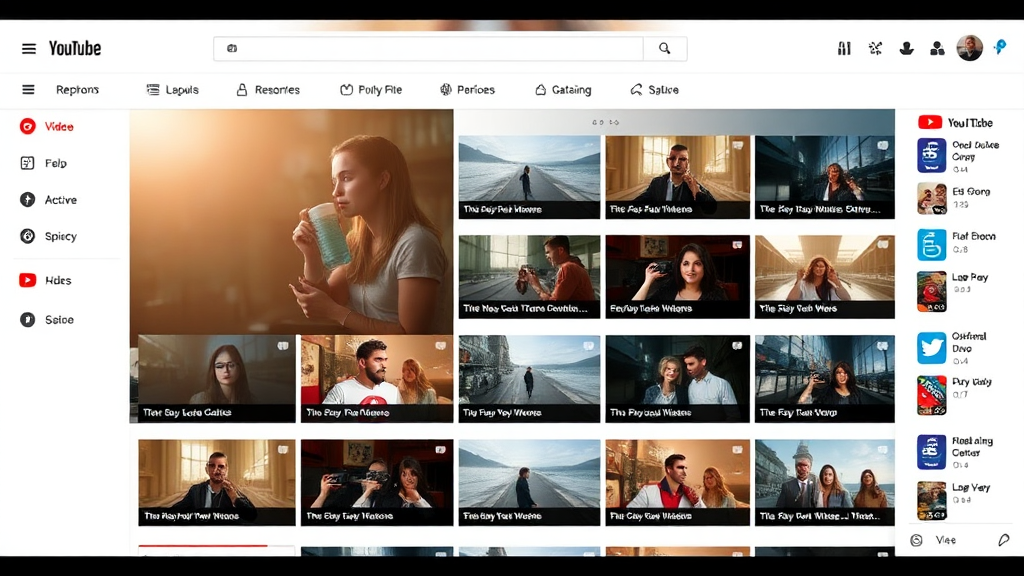Image resolution: width=1024 pixels, height=576 pixels.
Task: Click the pencil icon at bottom right
Action: click(1003, 540)
